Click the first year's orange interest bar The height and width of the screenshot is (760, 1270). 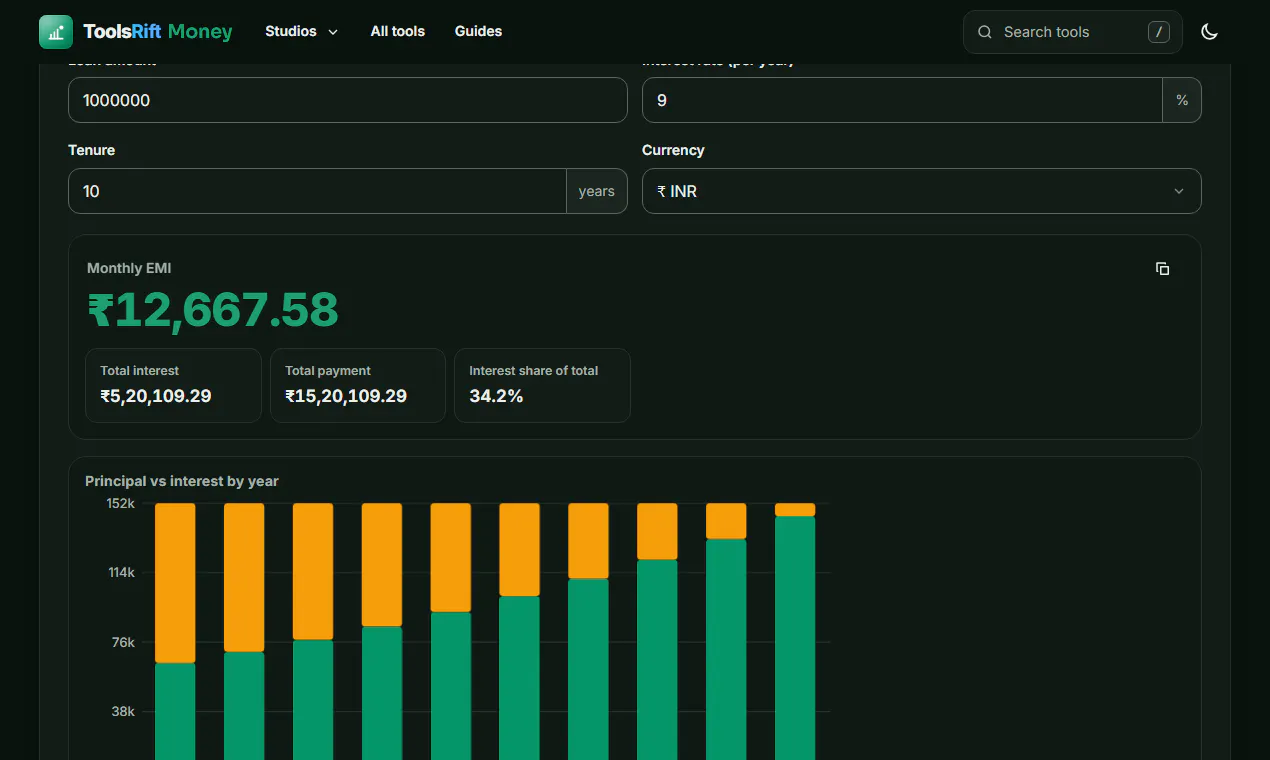[175, 583]
